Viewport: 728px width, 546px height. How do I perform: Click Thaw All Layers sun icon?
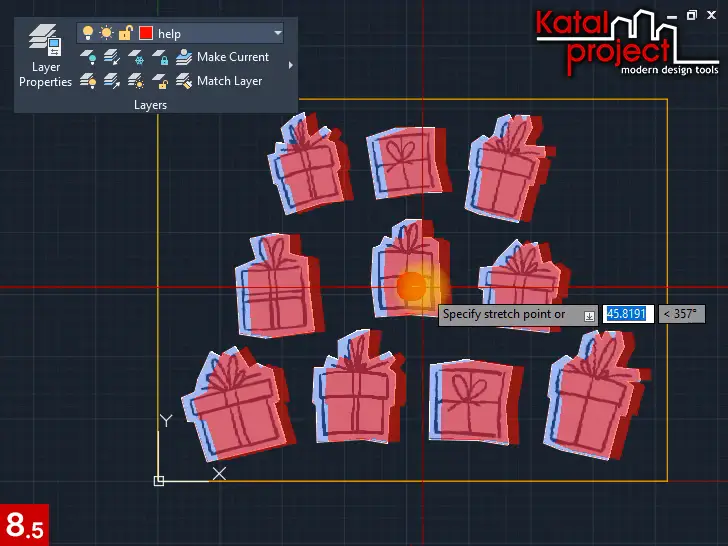point(136,81)
